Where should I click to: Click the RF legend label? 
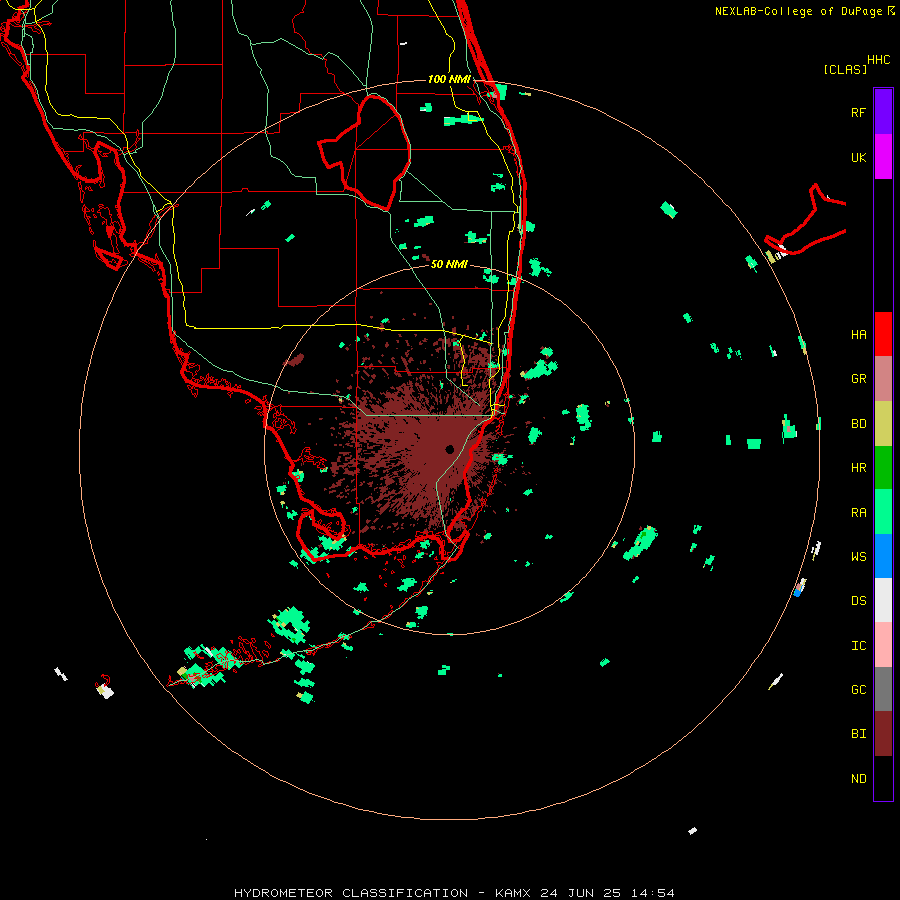point(858,112)
